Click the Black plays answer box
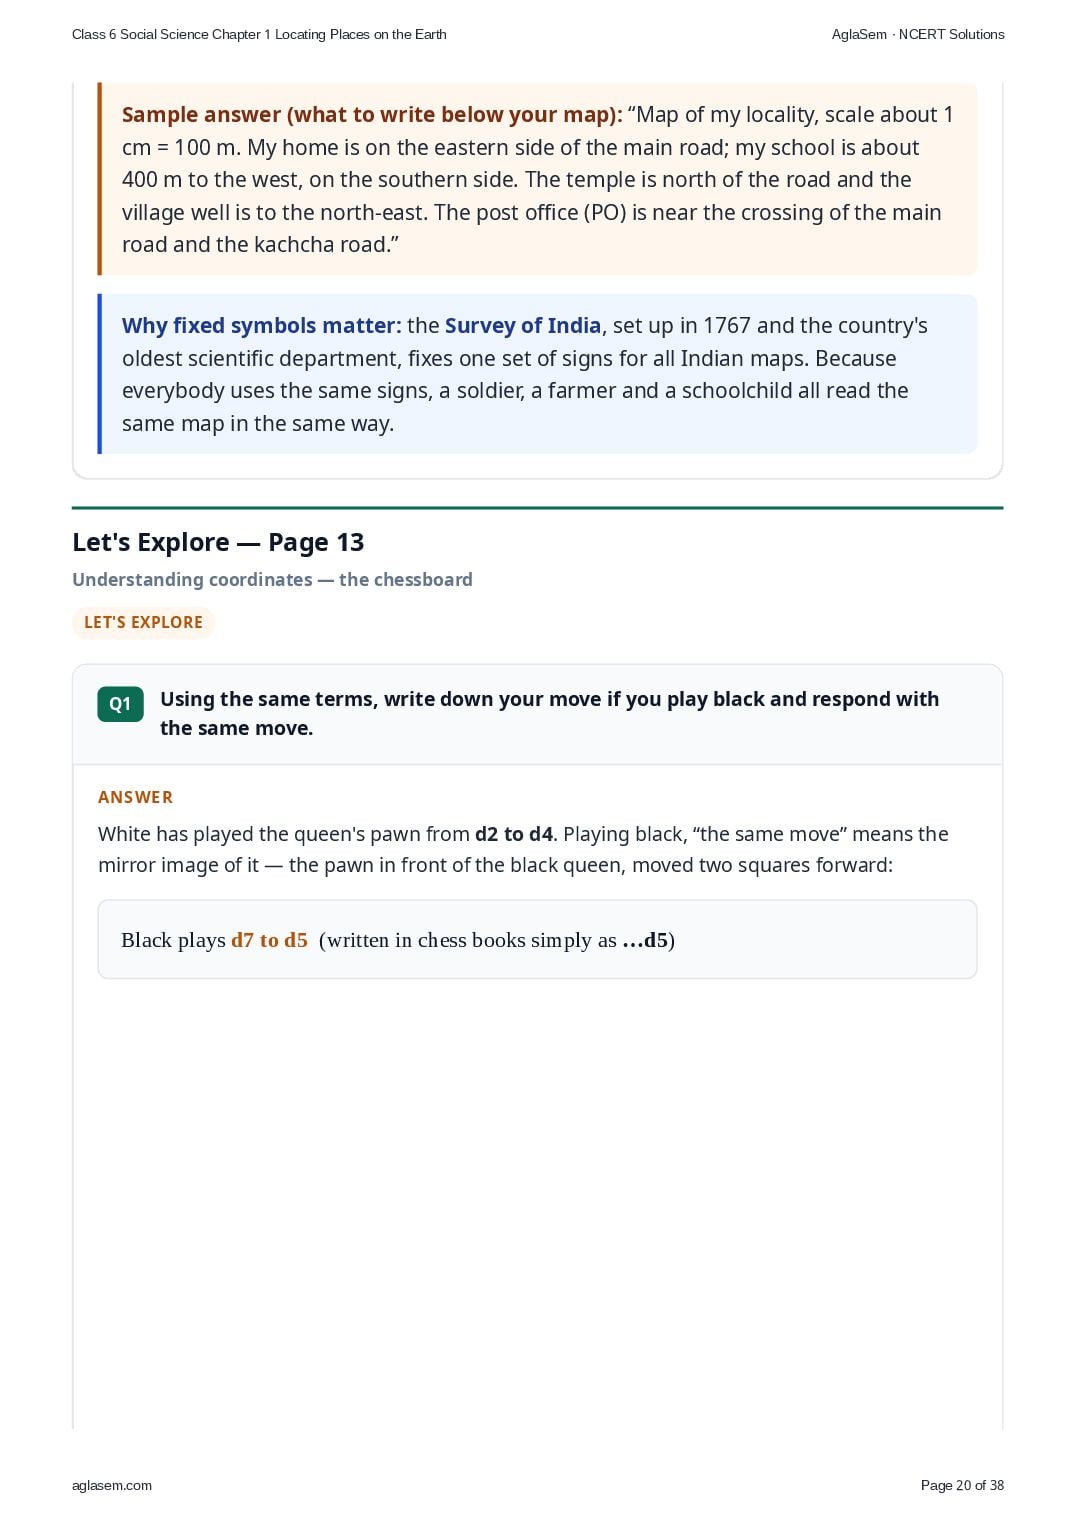Image resolution: width=1076 pixels, height=1522 pixels. [x=537, y=939]
